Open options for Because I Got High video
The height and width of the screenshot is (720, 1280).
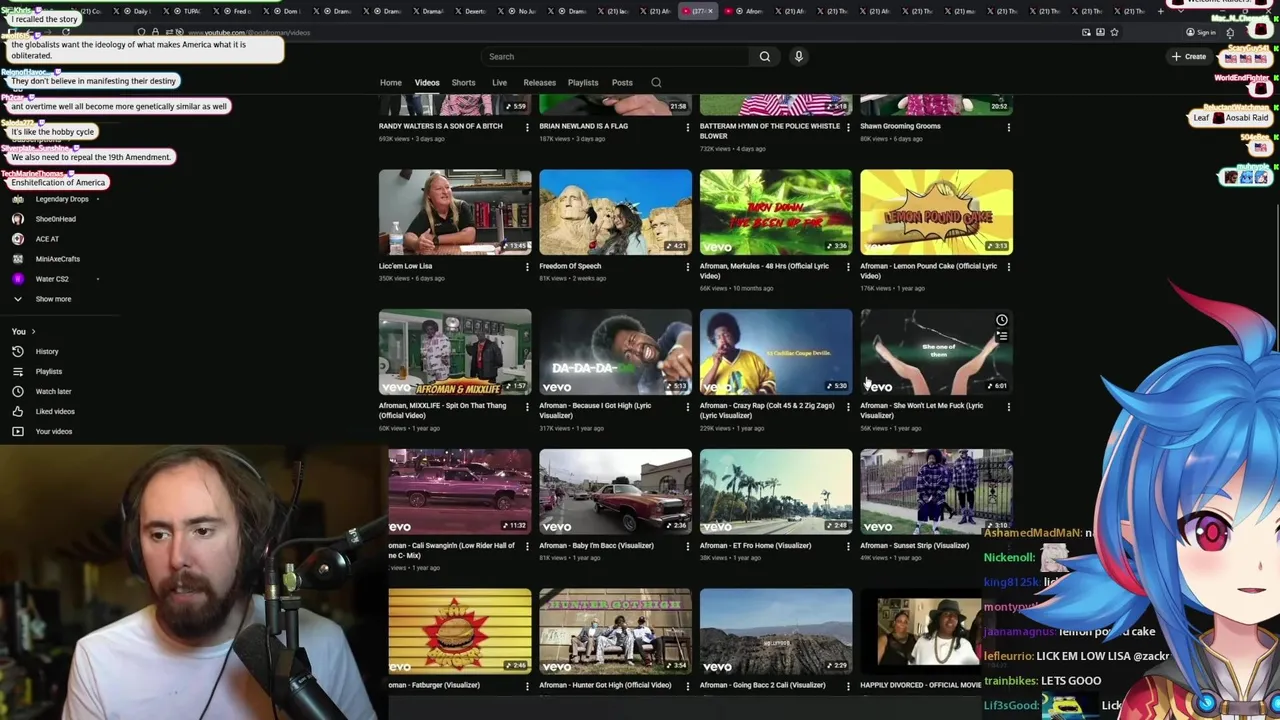(x=687, y=407)
